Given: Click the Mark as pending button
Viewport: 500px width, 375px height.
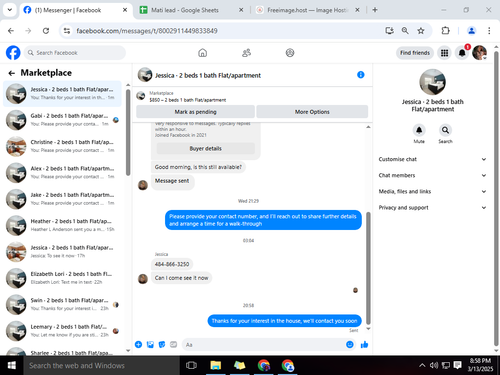Looking at the screenshot, I should pos(195,112).
